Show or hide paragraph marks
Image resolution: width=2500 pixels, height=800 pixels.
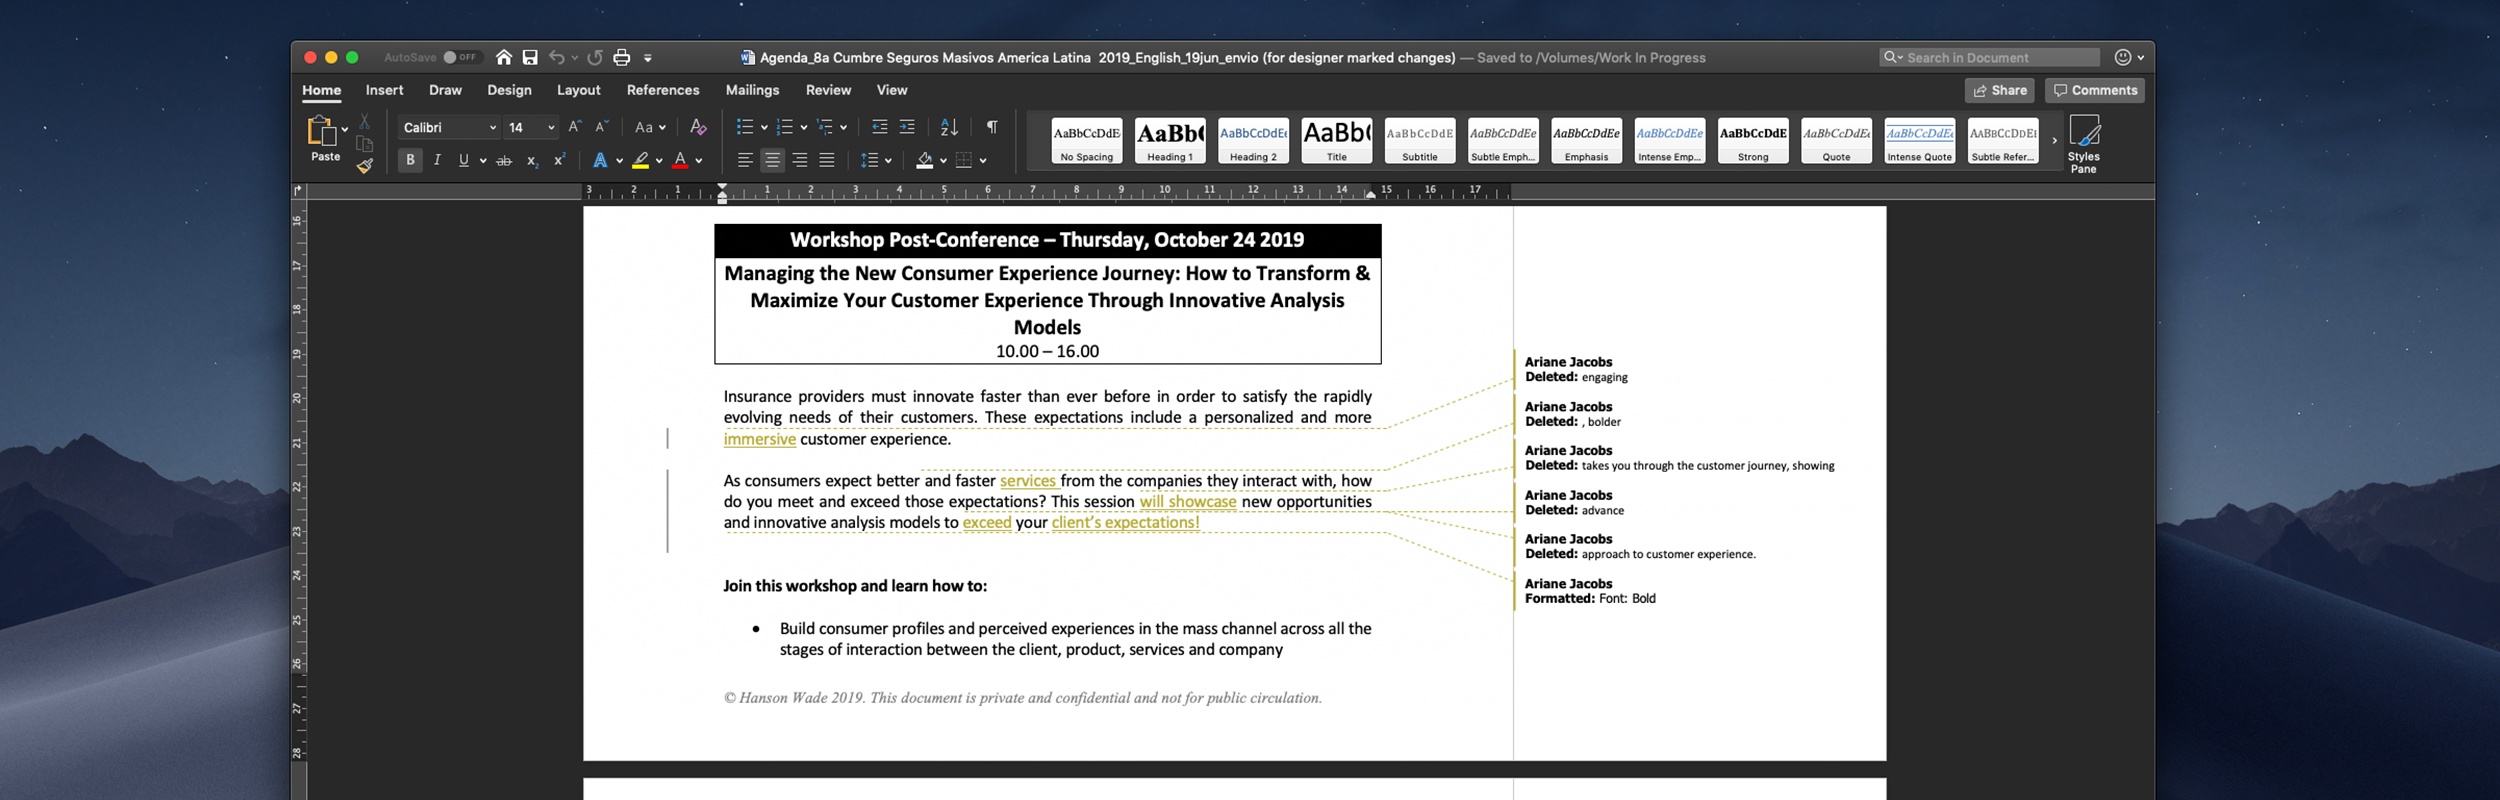click(992, 127)
